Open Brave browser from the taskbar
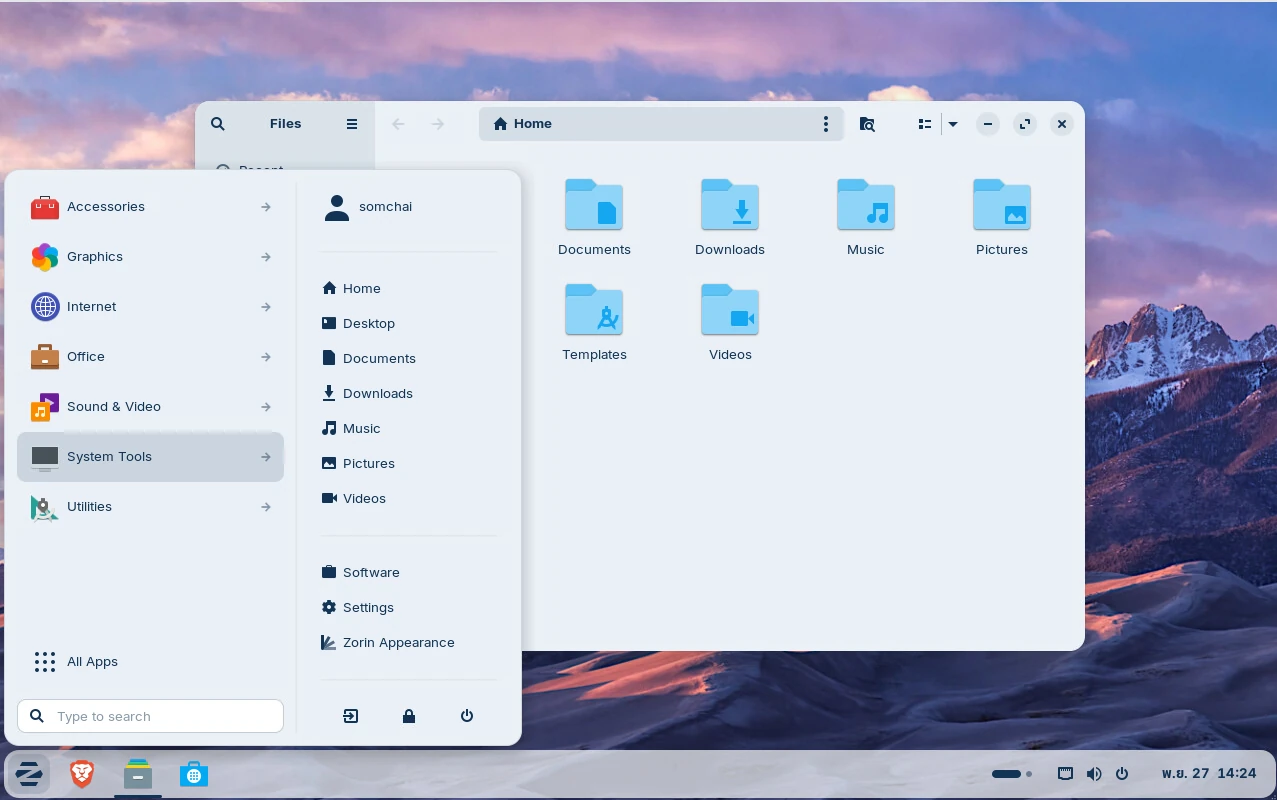 point(82,774)
